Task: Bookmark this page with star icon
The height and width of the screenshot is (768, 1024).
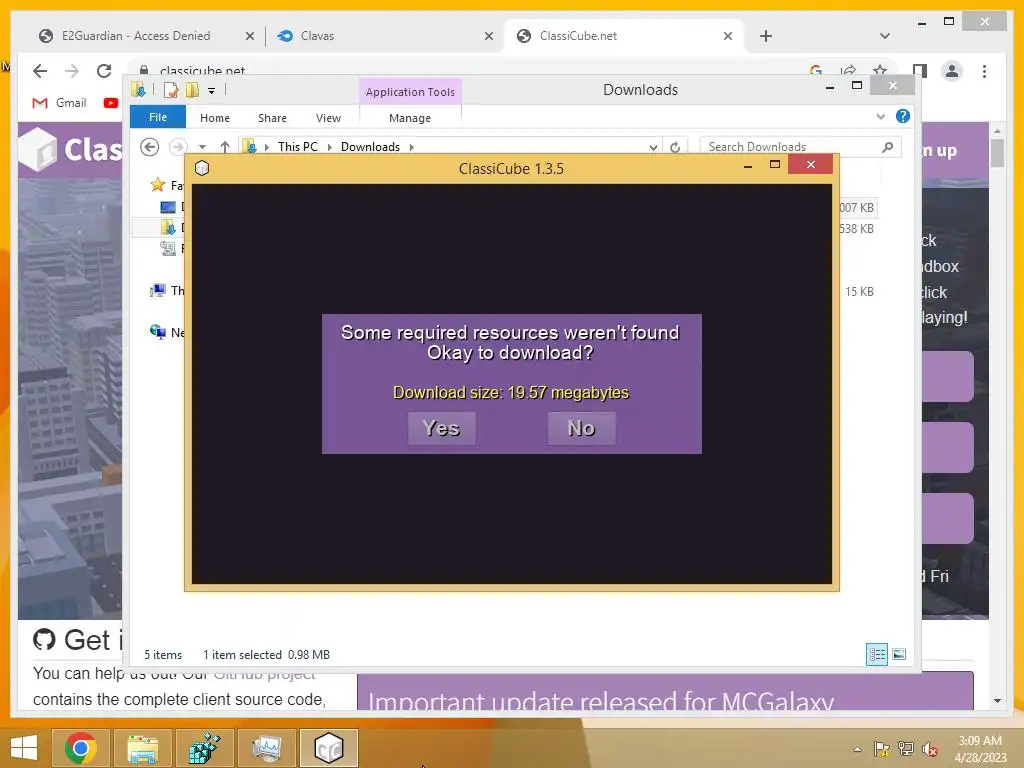Action: click(x=880, y=71)
